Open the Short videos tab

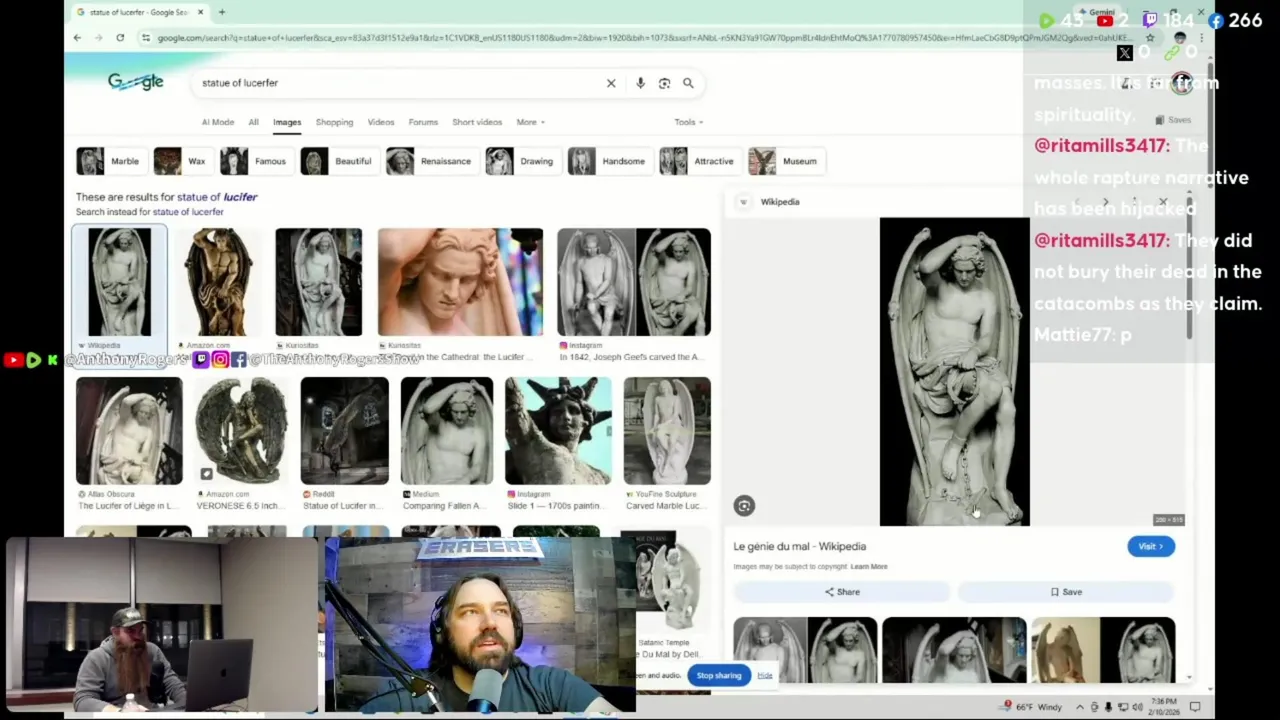tap(477, 122)
